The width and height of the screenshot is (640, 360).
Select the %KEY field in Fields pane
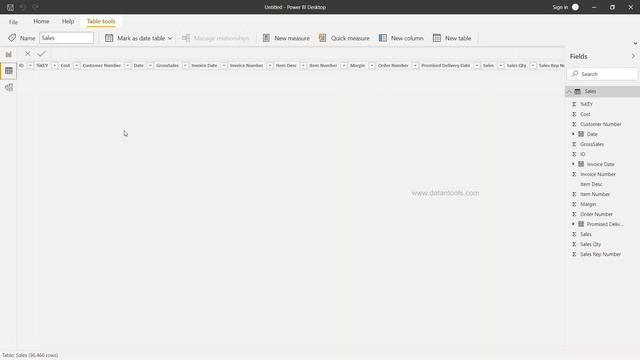[x=586, y=104]
